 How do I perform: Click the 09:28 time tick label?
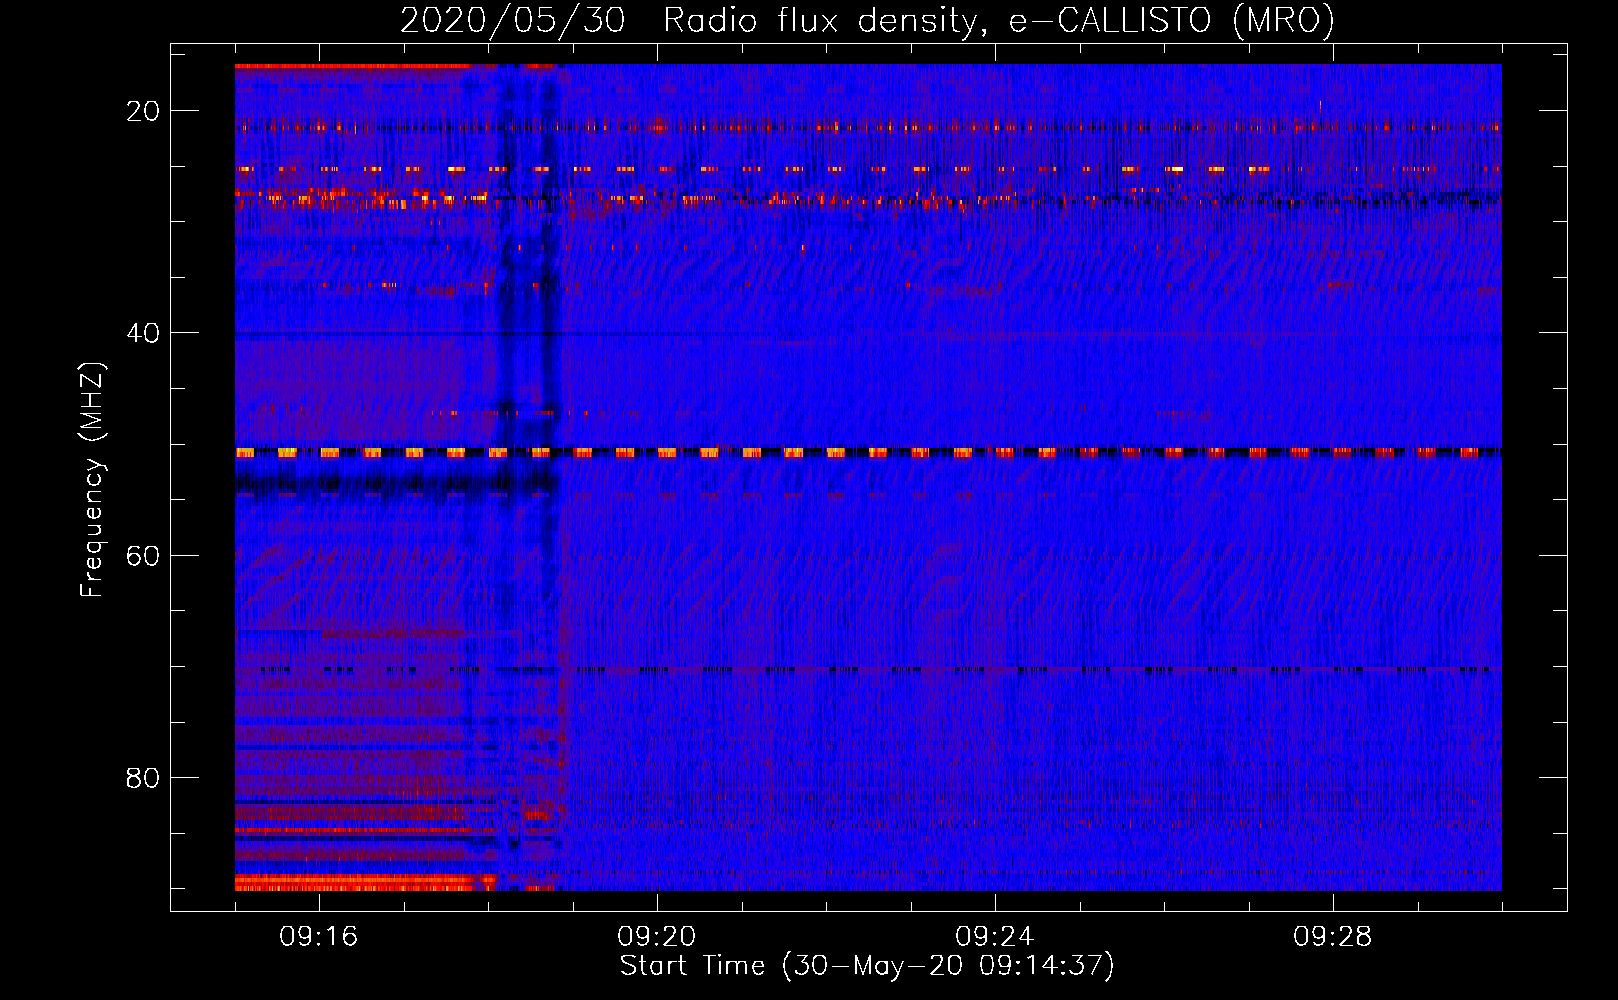point(1333,937)
